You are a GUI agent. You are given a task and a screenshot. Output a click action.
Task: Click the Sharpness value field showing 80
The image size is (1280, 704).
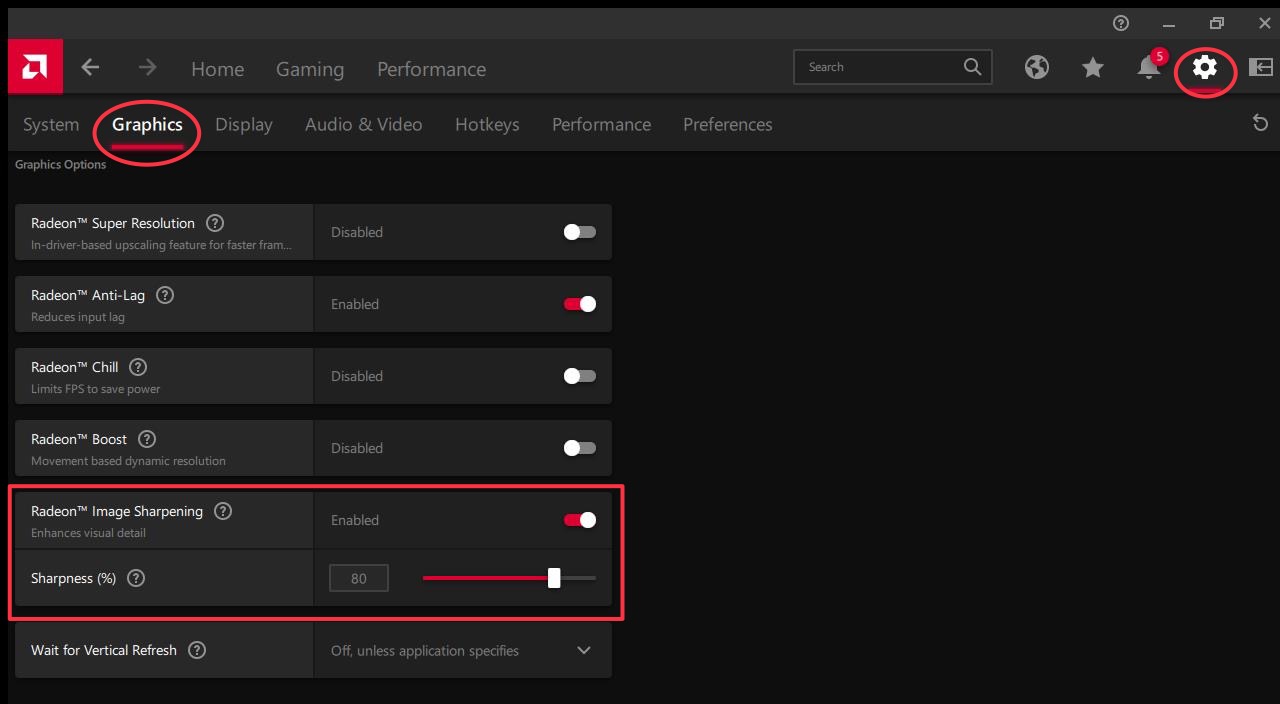[359, 578]
